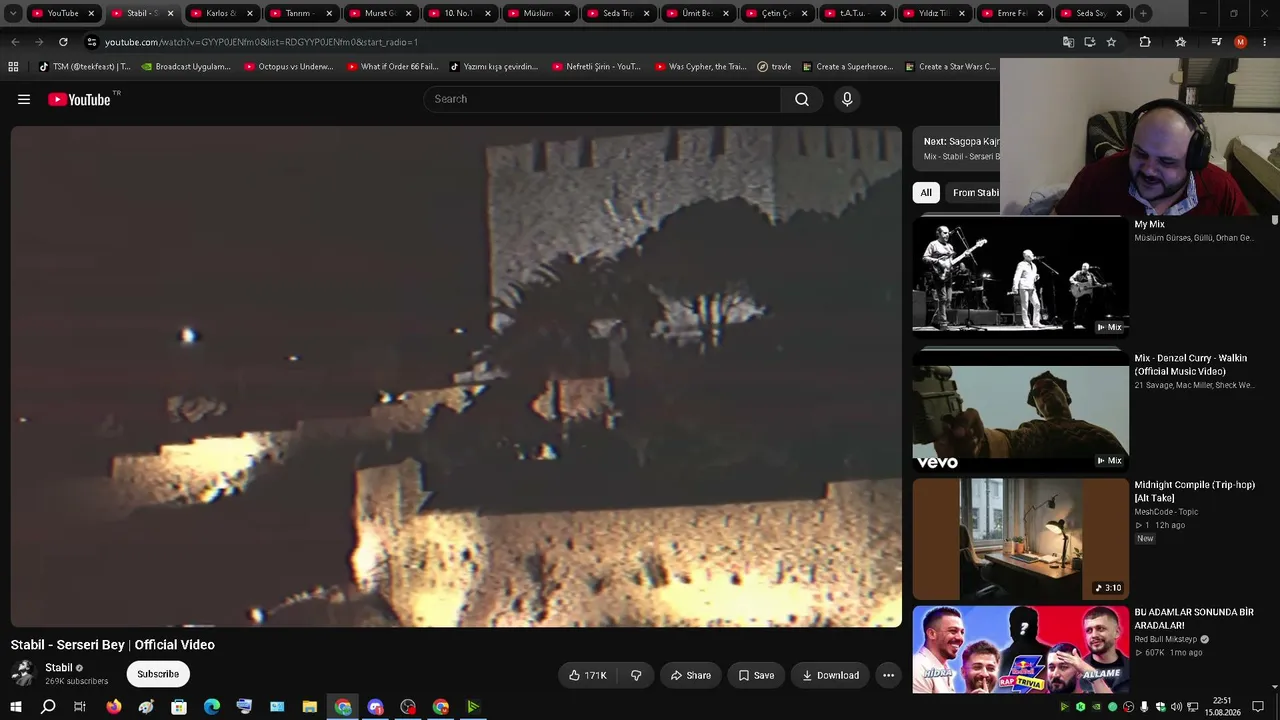
Task: Install the app using address bar icon
Action: (1089, 42)
